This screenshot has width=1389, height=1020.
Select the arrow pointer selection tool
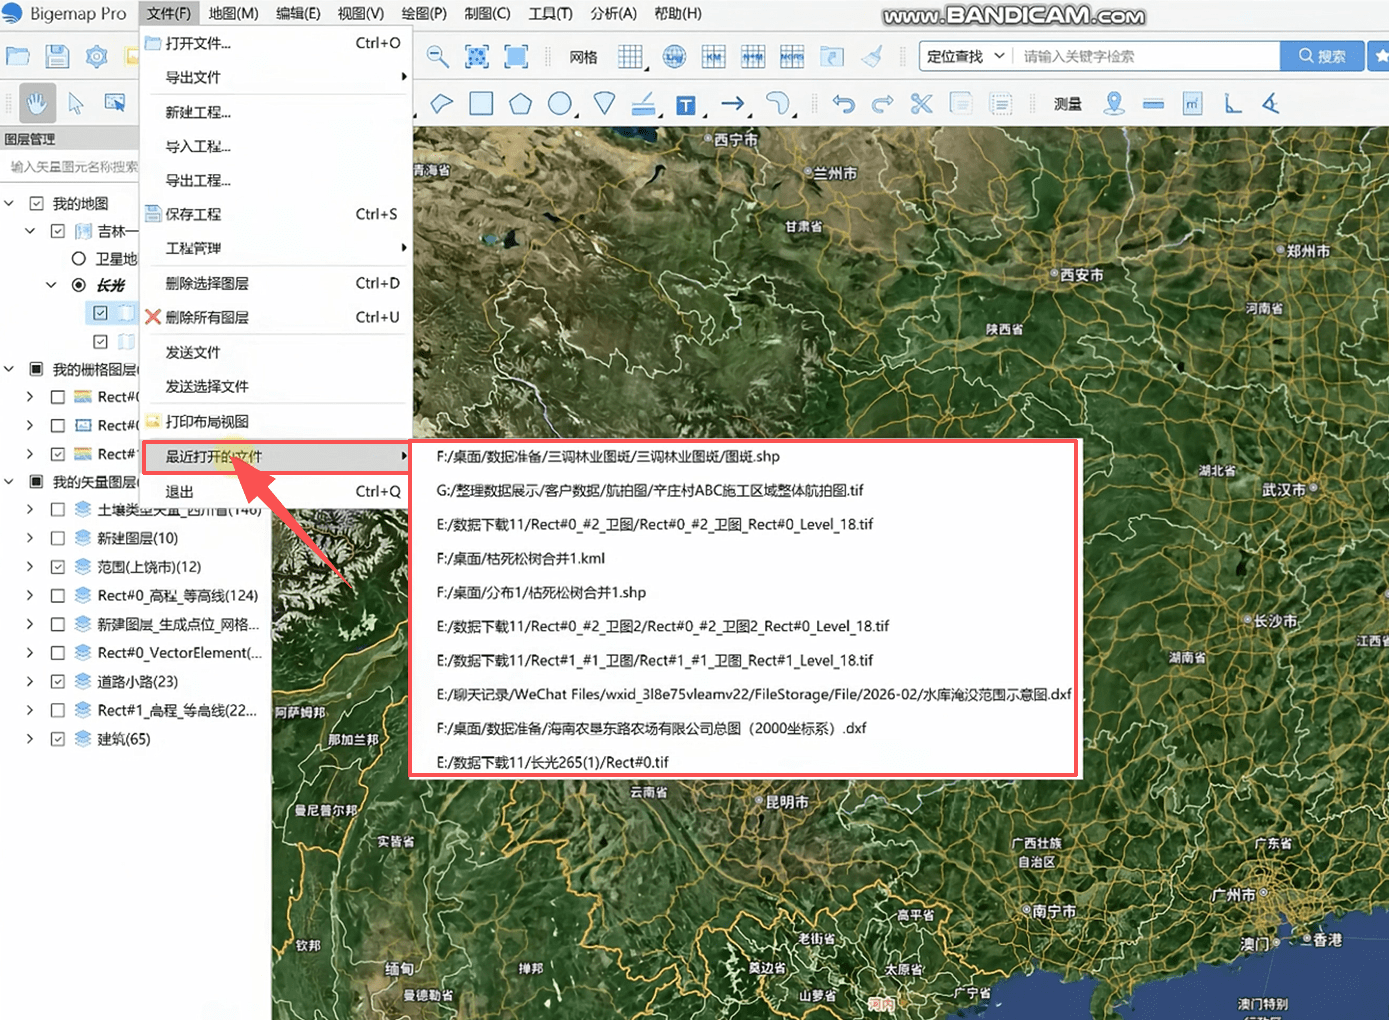pos(76,103)
